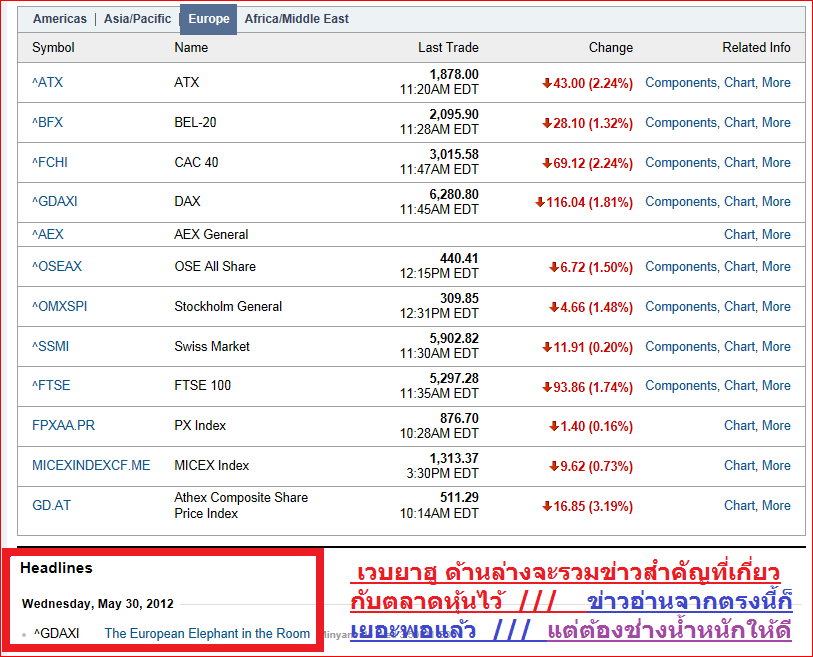Click More for DAX
The image size is (813, 657).
(776, 201)
